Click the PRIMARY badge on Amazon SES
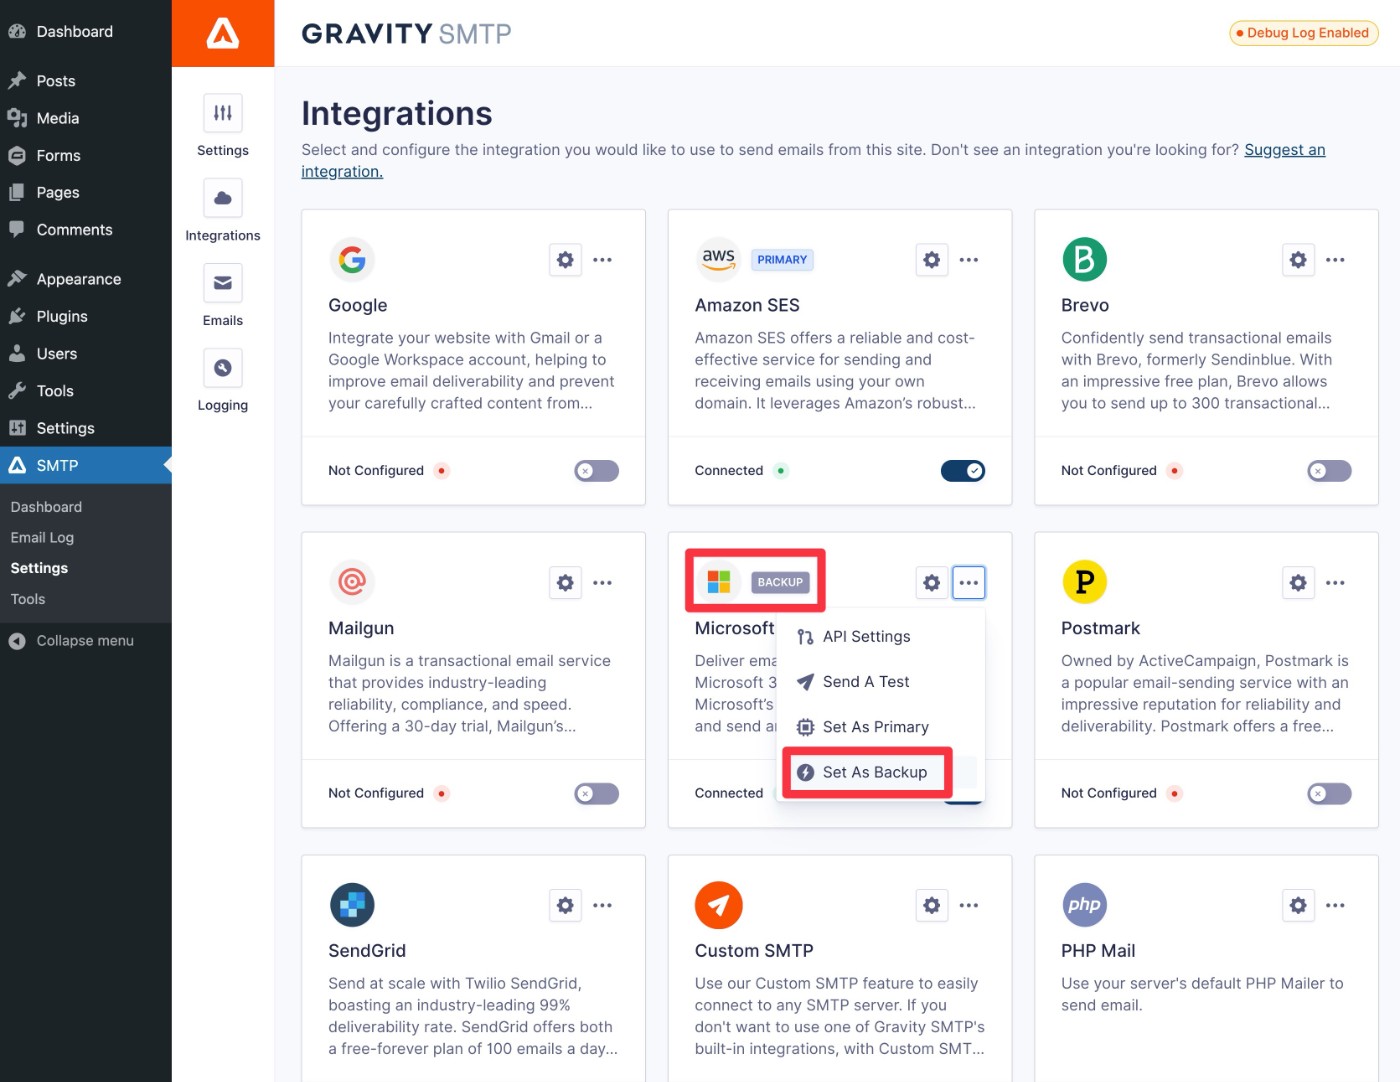The height and width of the screenshot is (1082, 1400). tap(782, 260)
